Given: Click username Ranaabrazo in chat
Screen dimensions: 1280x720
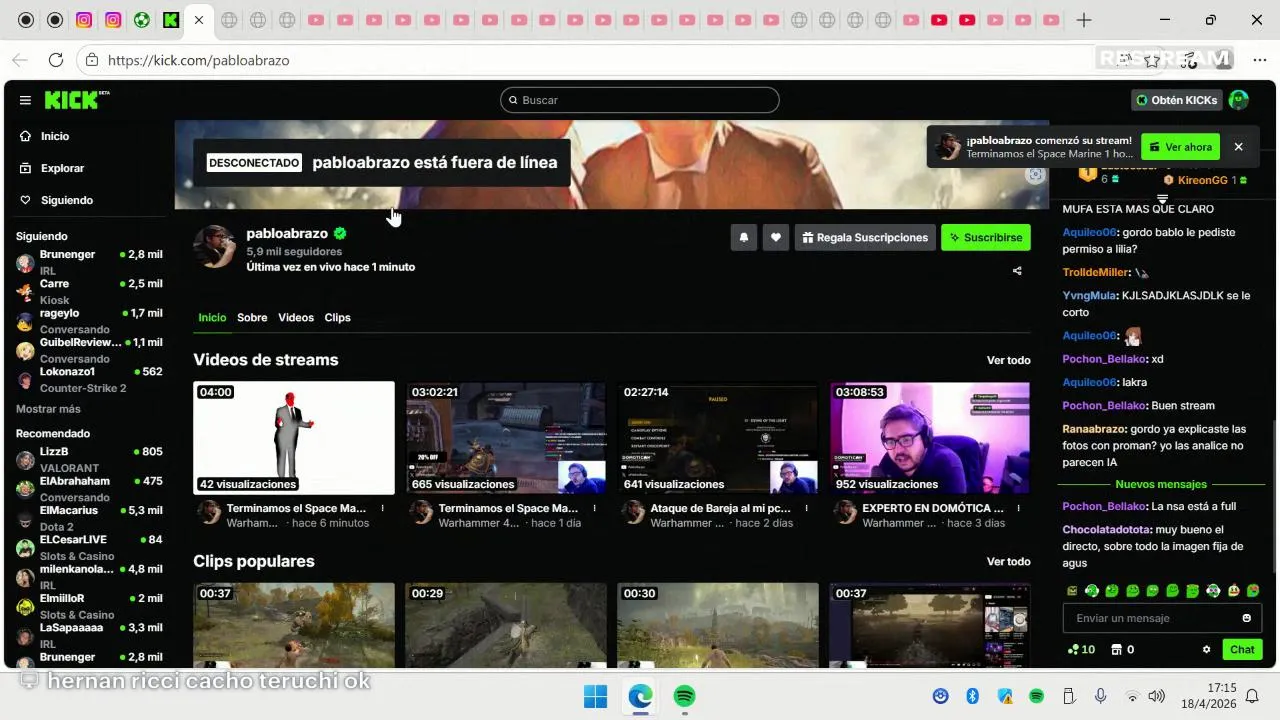Looking at the screenshot, I should (1094, 429).
